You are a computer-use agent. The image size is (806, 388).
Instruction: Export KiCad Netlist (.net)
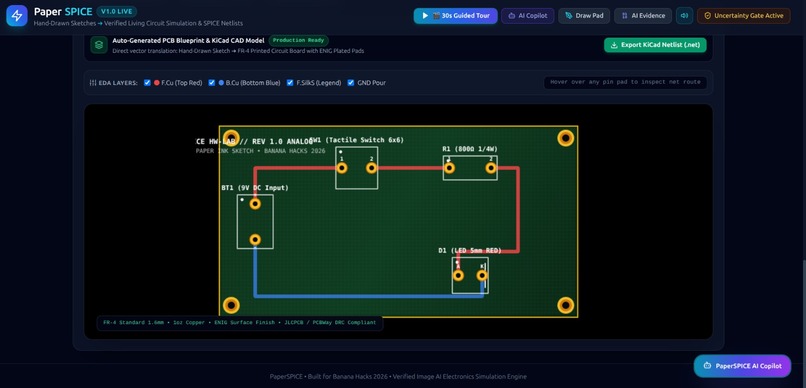tap(655, 45)
